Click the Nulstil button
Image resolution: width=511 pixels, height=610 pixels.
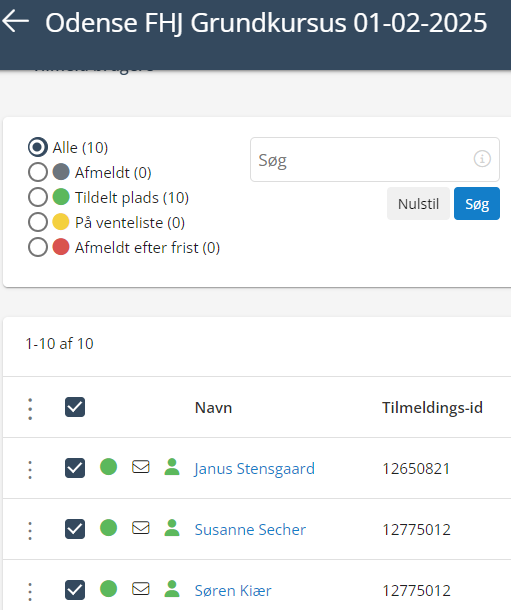pyautogui.click(x=418, y=203)
